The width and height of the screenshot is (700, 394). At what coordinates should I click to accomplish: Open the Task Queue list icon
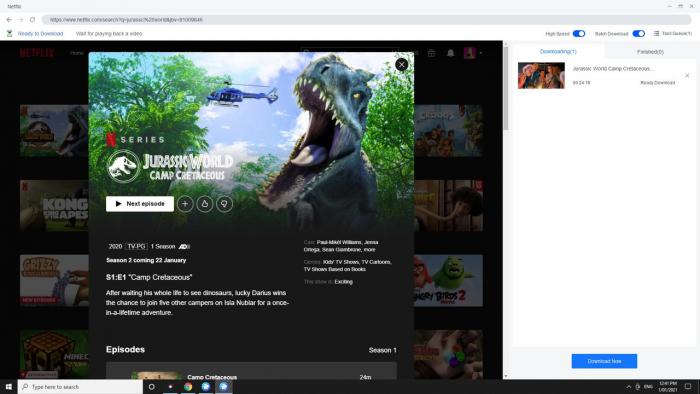[x=656, y=33]
